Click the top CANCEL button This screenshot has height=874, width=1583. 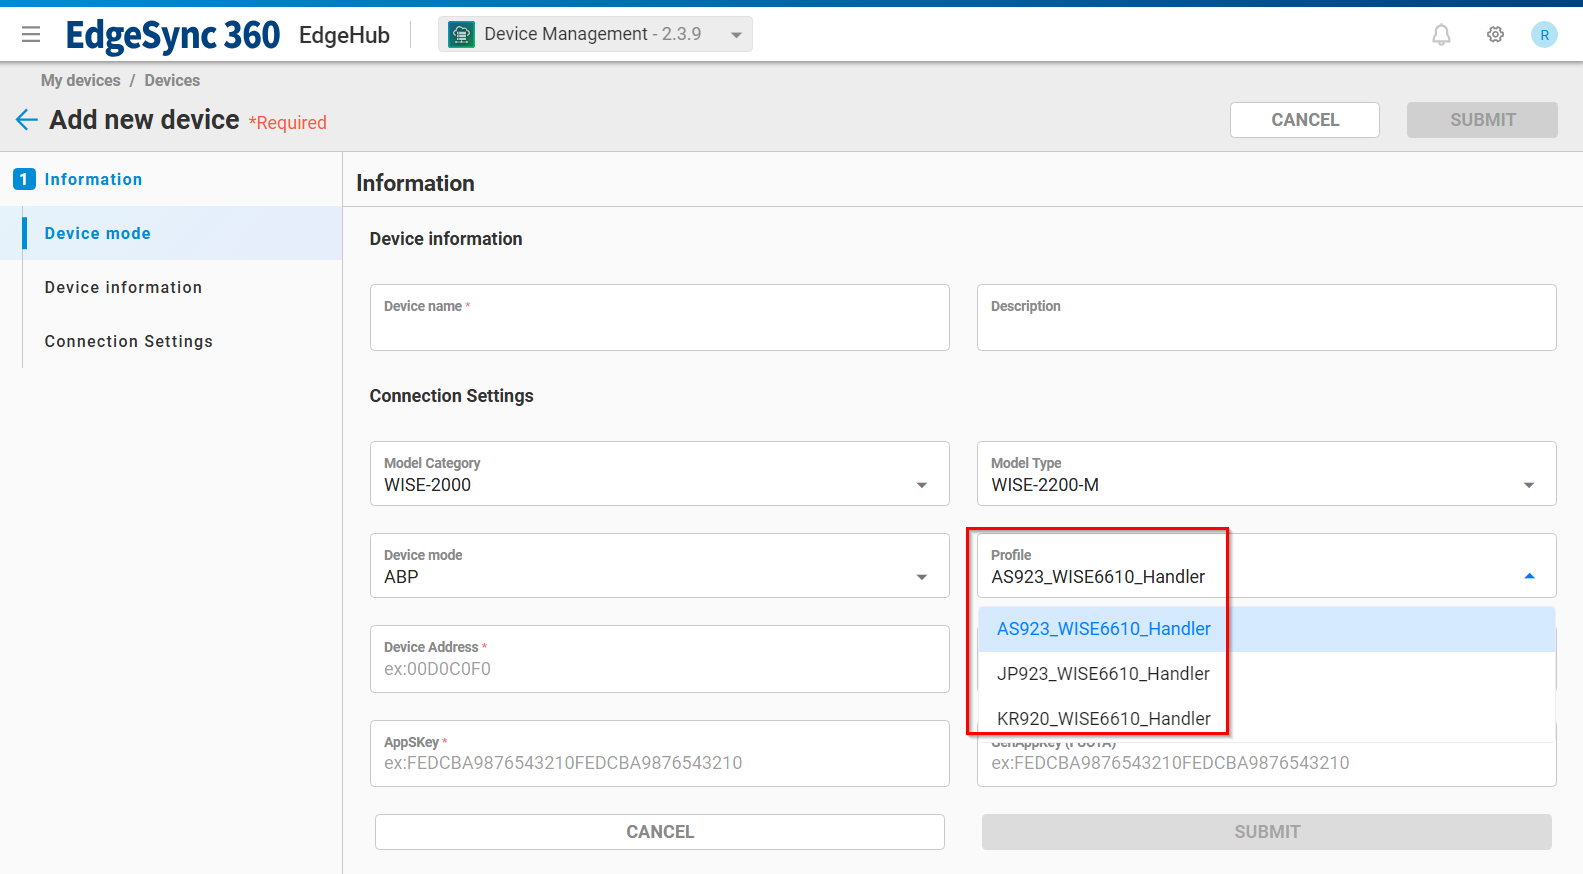(x=1304, y=120)
